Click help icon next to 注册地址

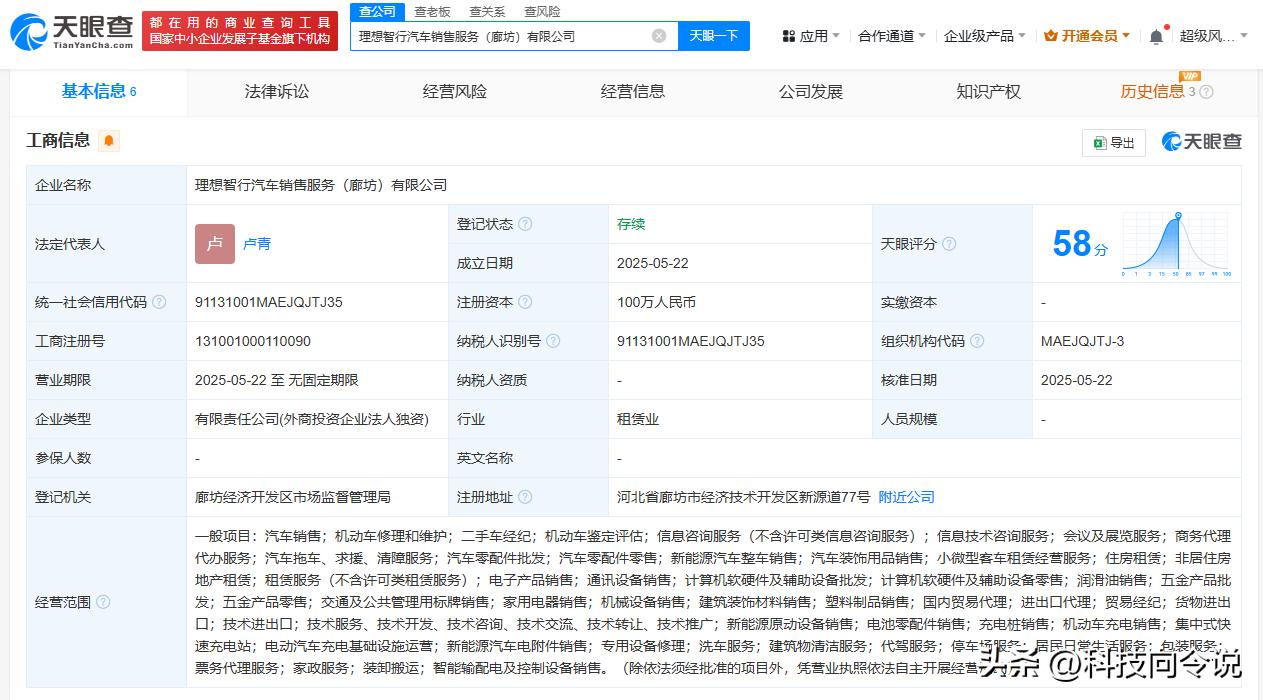(525, 497)
